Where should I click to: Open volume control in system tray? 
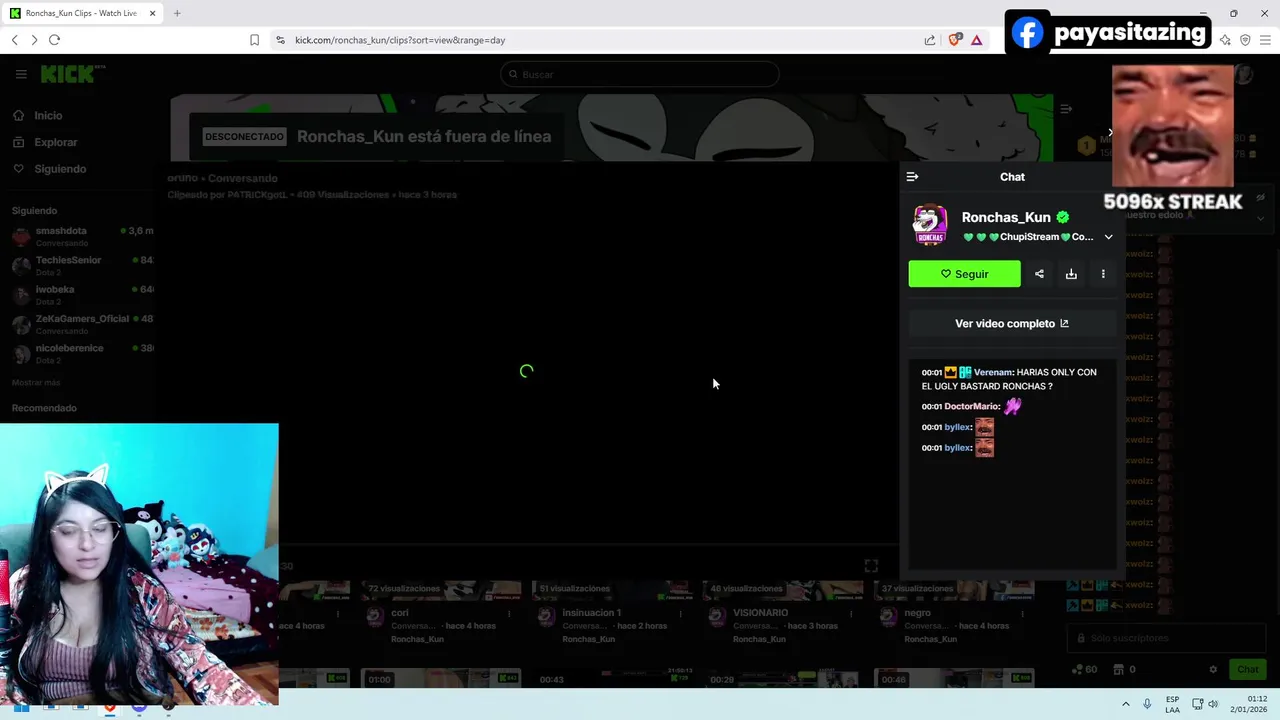point(1213,704)
